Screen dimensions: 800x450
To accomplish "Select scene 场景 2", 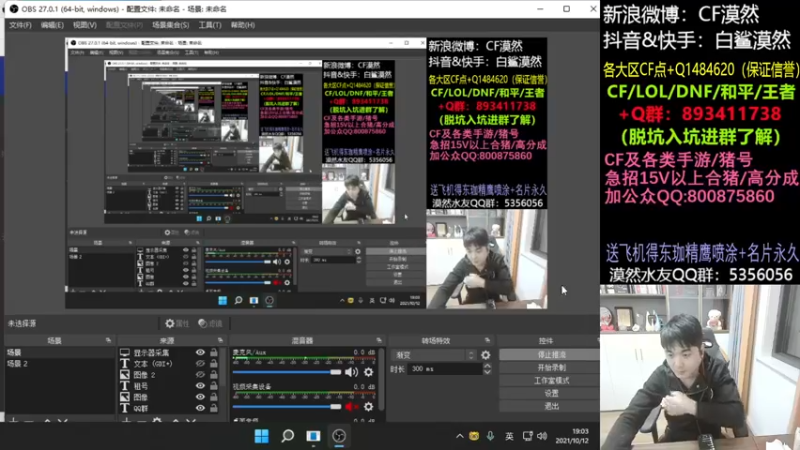I will pyautogui.click(x=60, y=364).
